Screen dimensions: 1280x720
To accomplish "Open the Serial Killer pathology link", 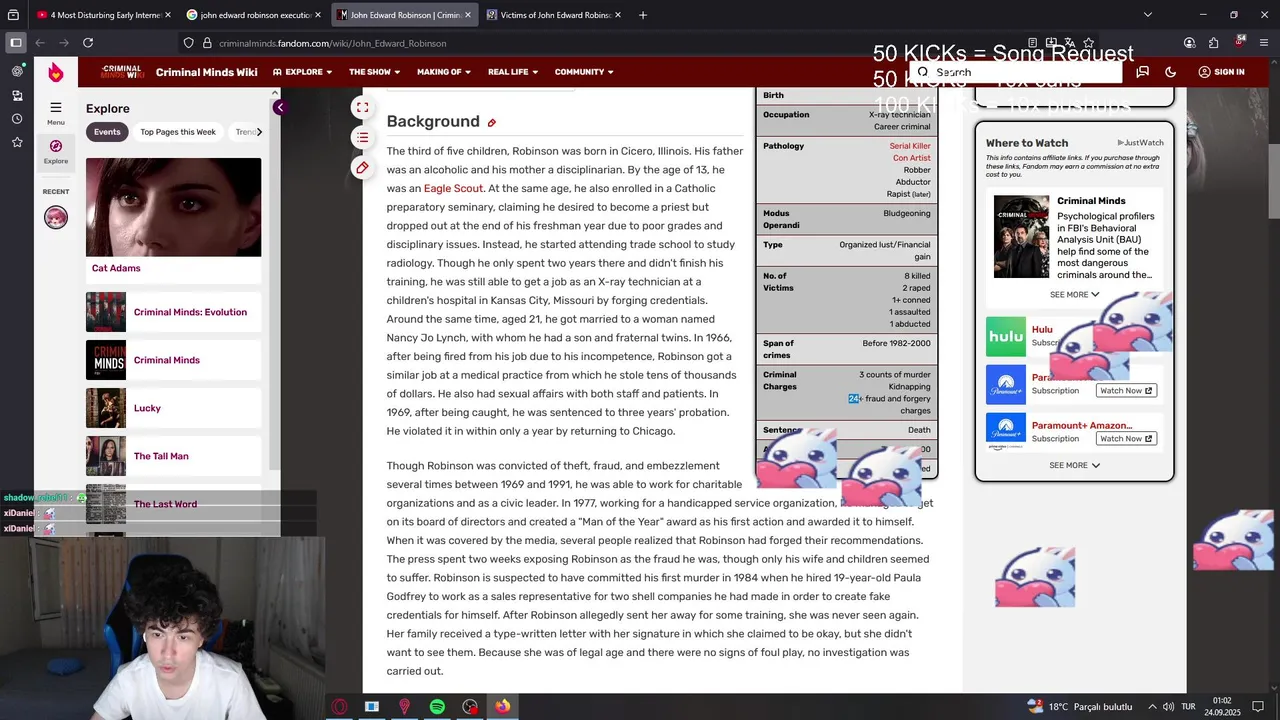I will pos(910,146).
